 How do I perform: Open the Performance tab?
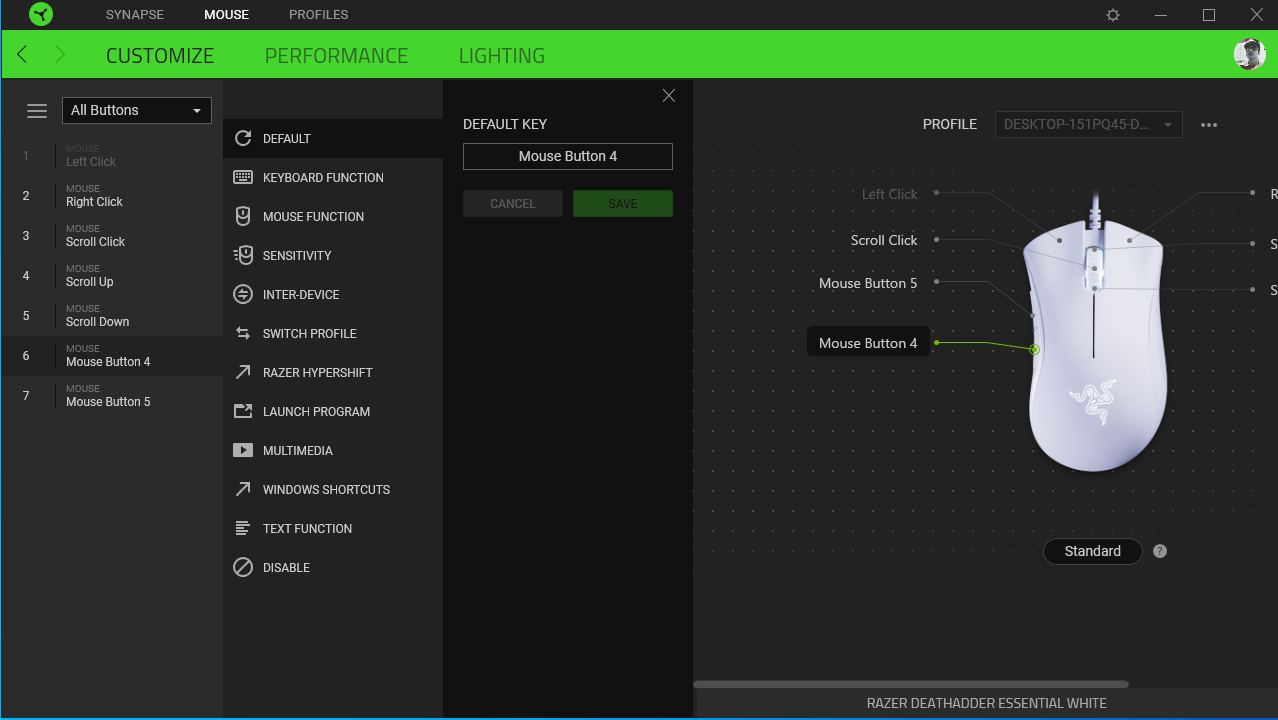(336, 56)
